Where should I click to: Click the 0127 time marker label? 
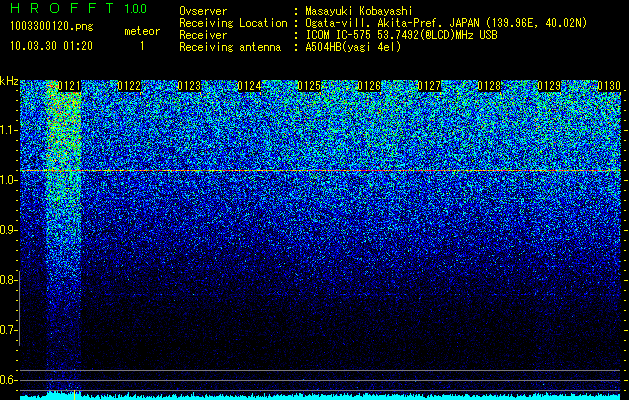click(429, 86)
